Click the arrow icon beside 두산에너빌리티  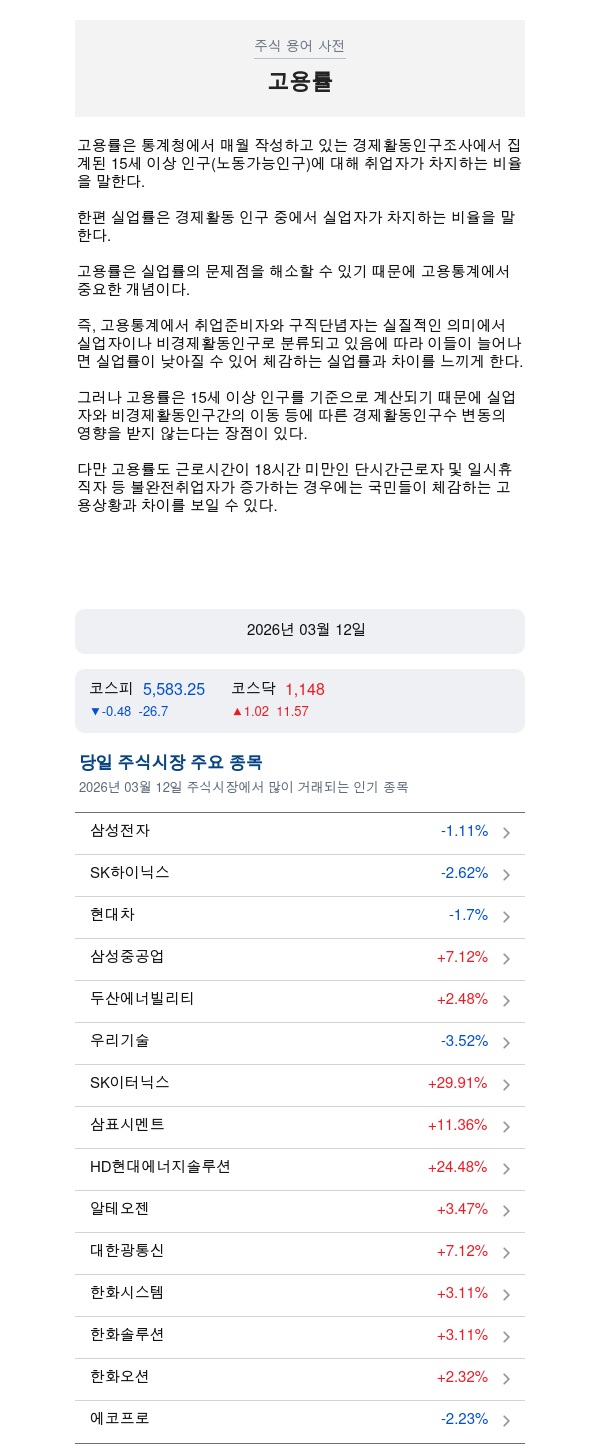[507, 1001]
